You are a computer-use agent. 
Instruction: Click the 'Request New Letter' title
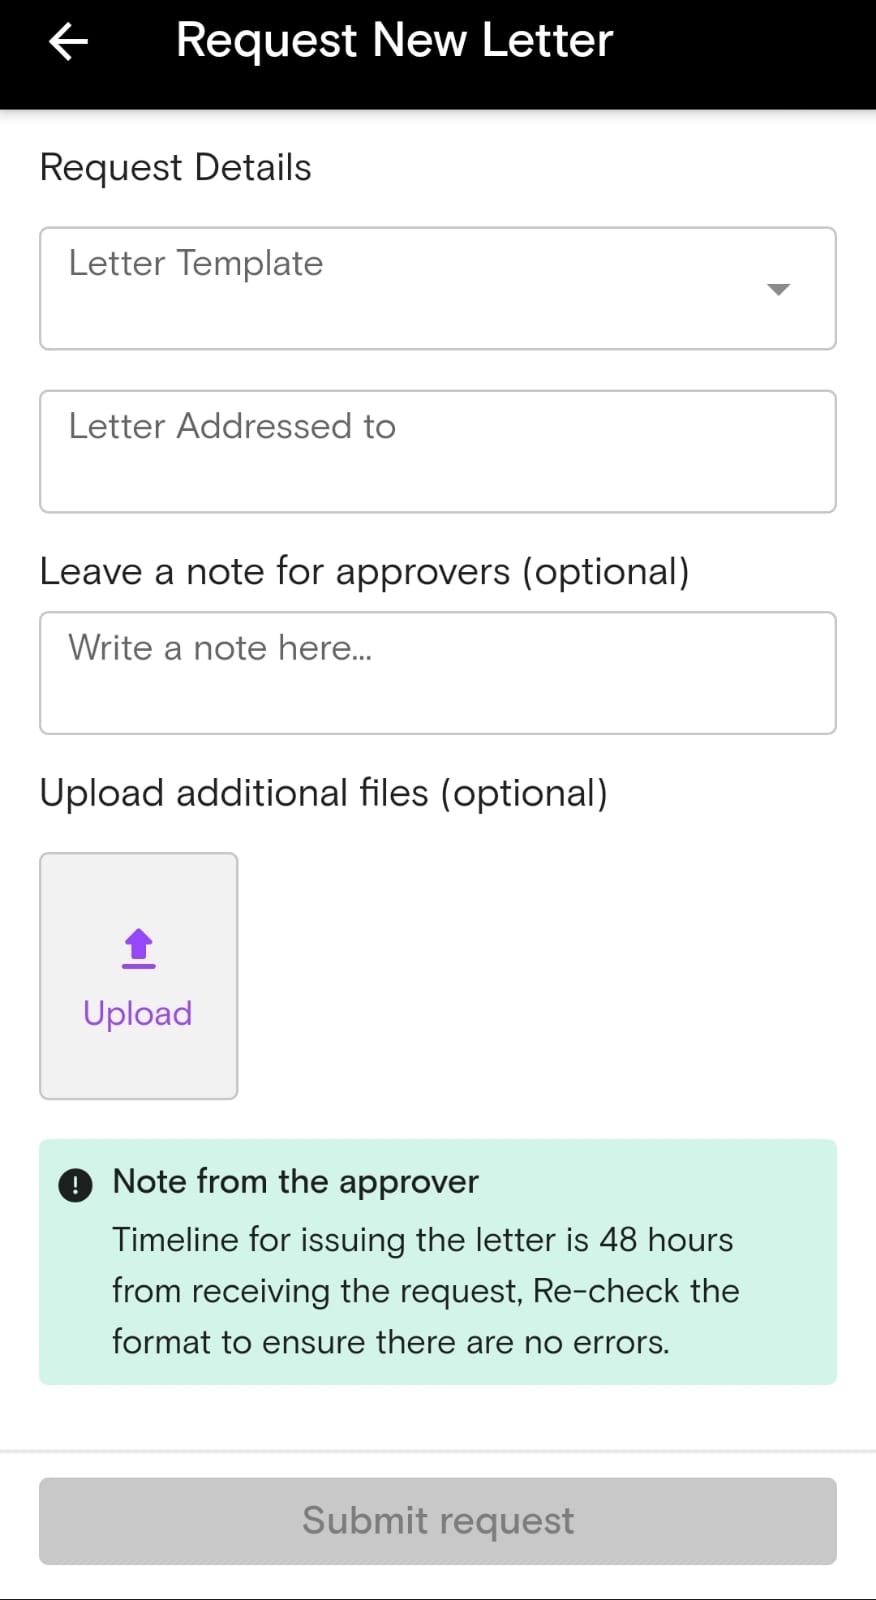point(394,41)
